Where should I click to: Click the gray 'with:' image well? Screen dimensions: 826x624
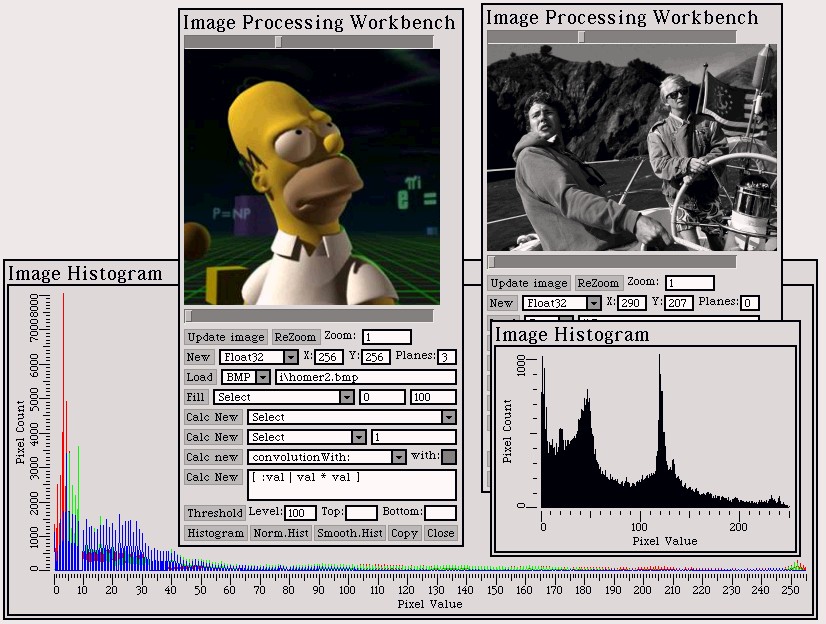(449, 457)
